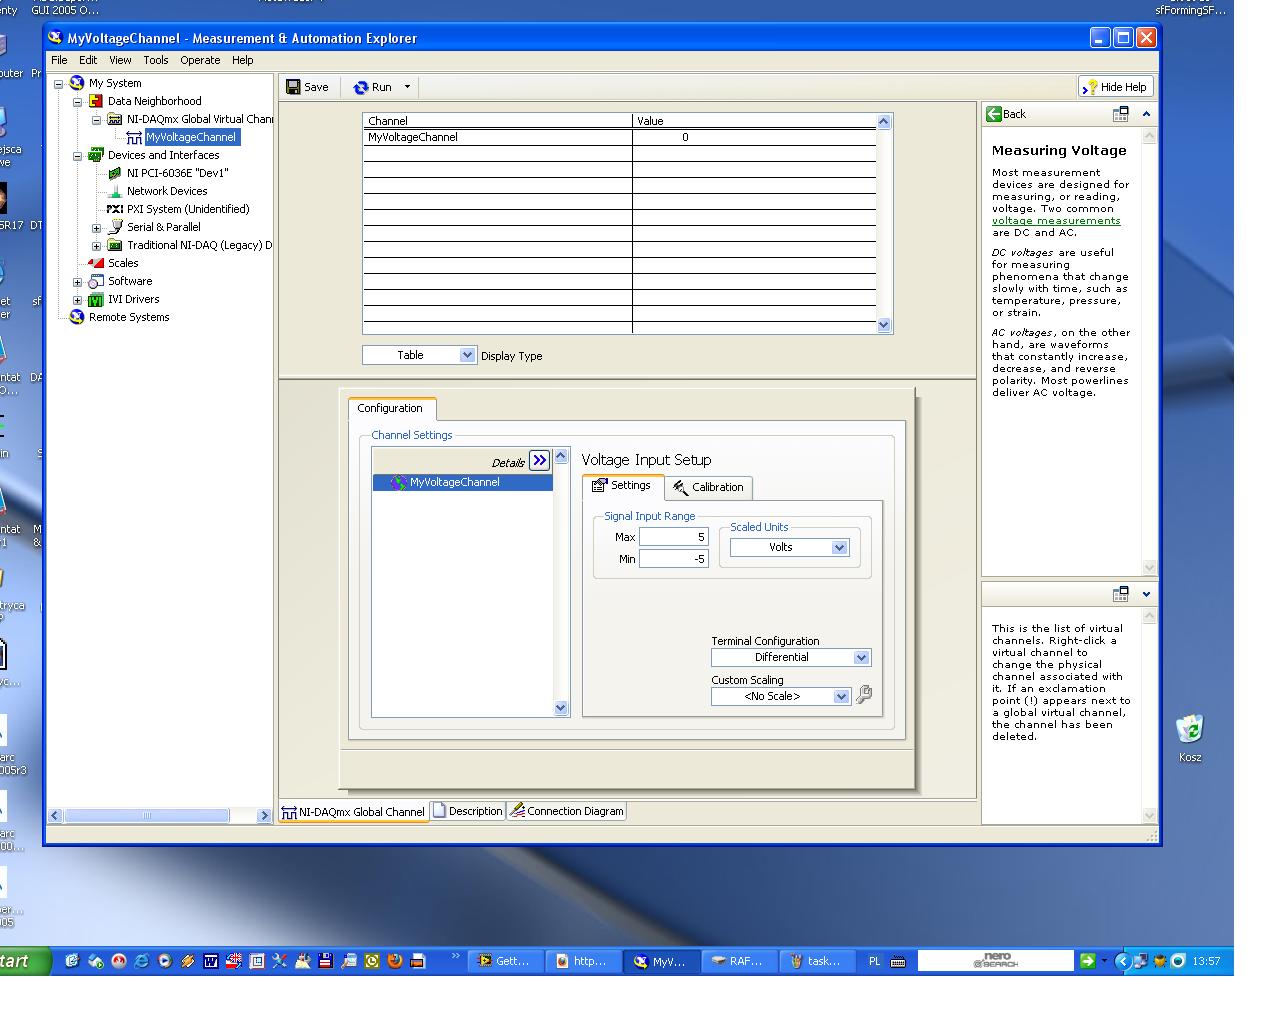The width and height of the screenshot is (1280, 1024).
Task: Click the lower help pane layout icon
Action: point(1121,594)
